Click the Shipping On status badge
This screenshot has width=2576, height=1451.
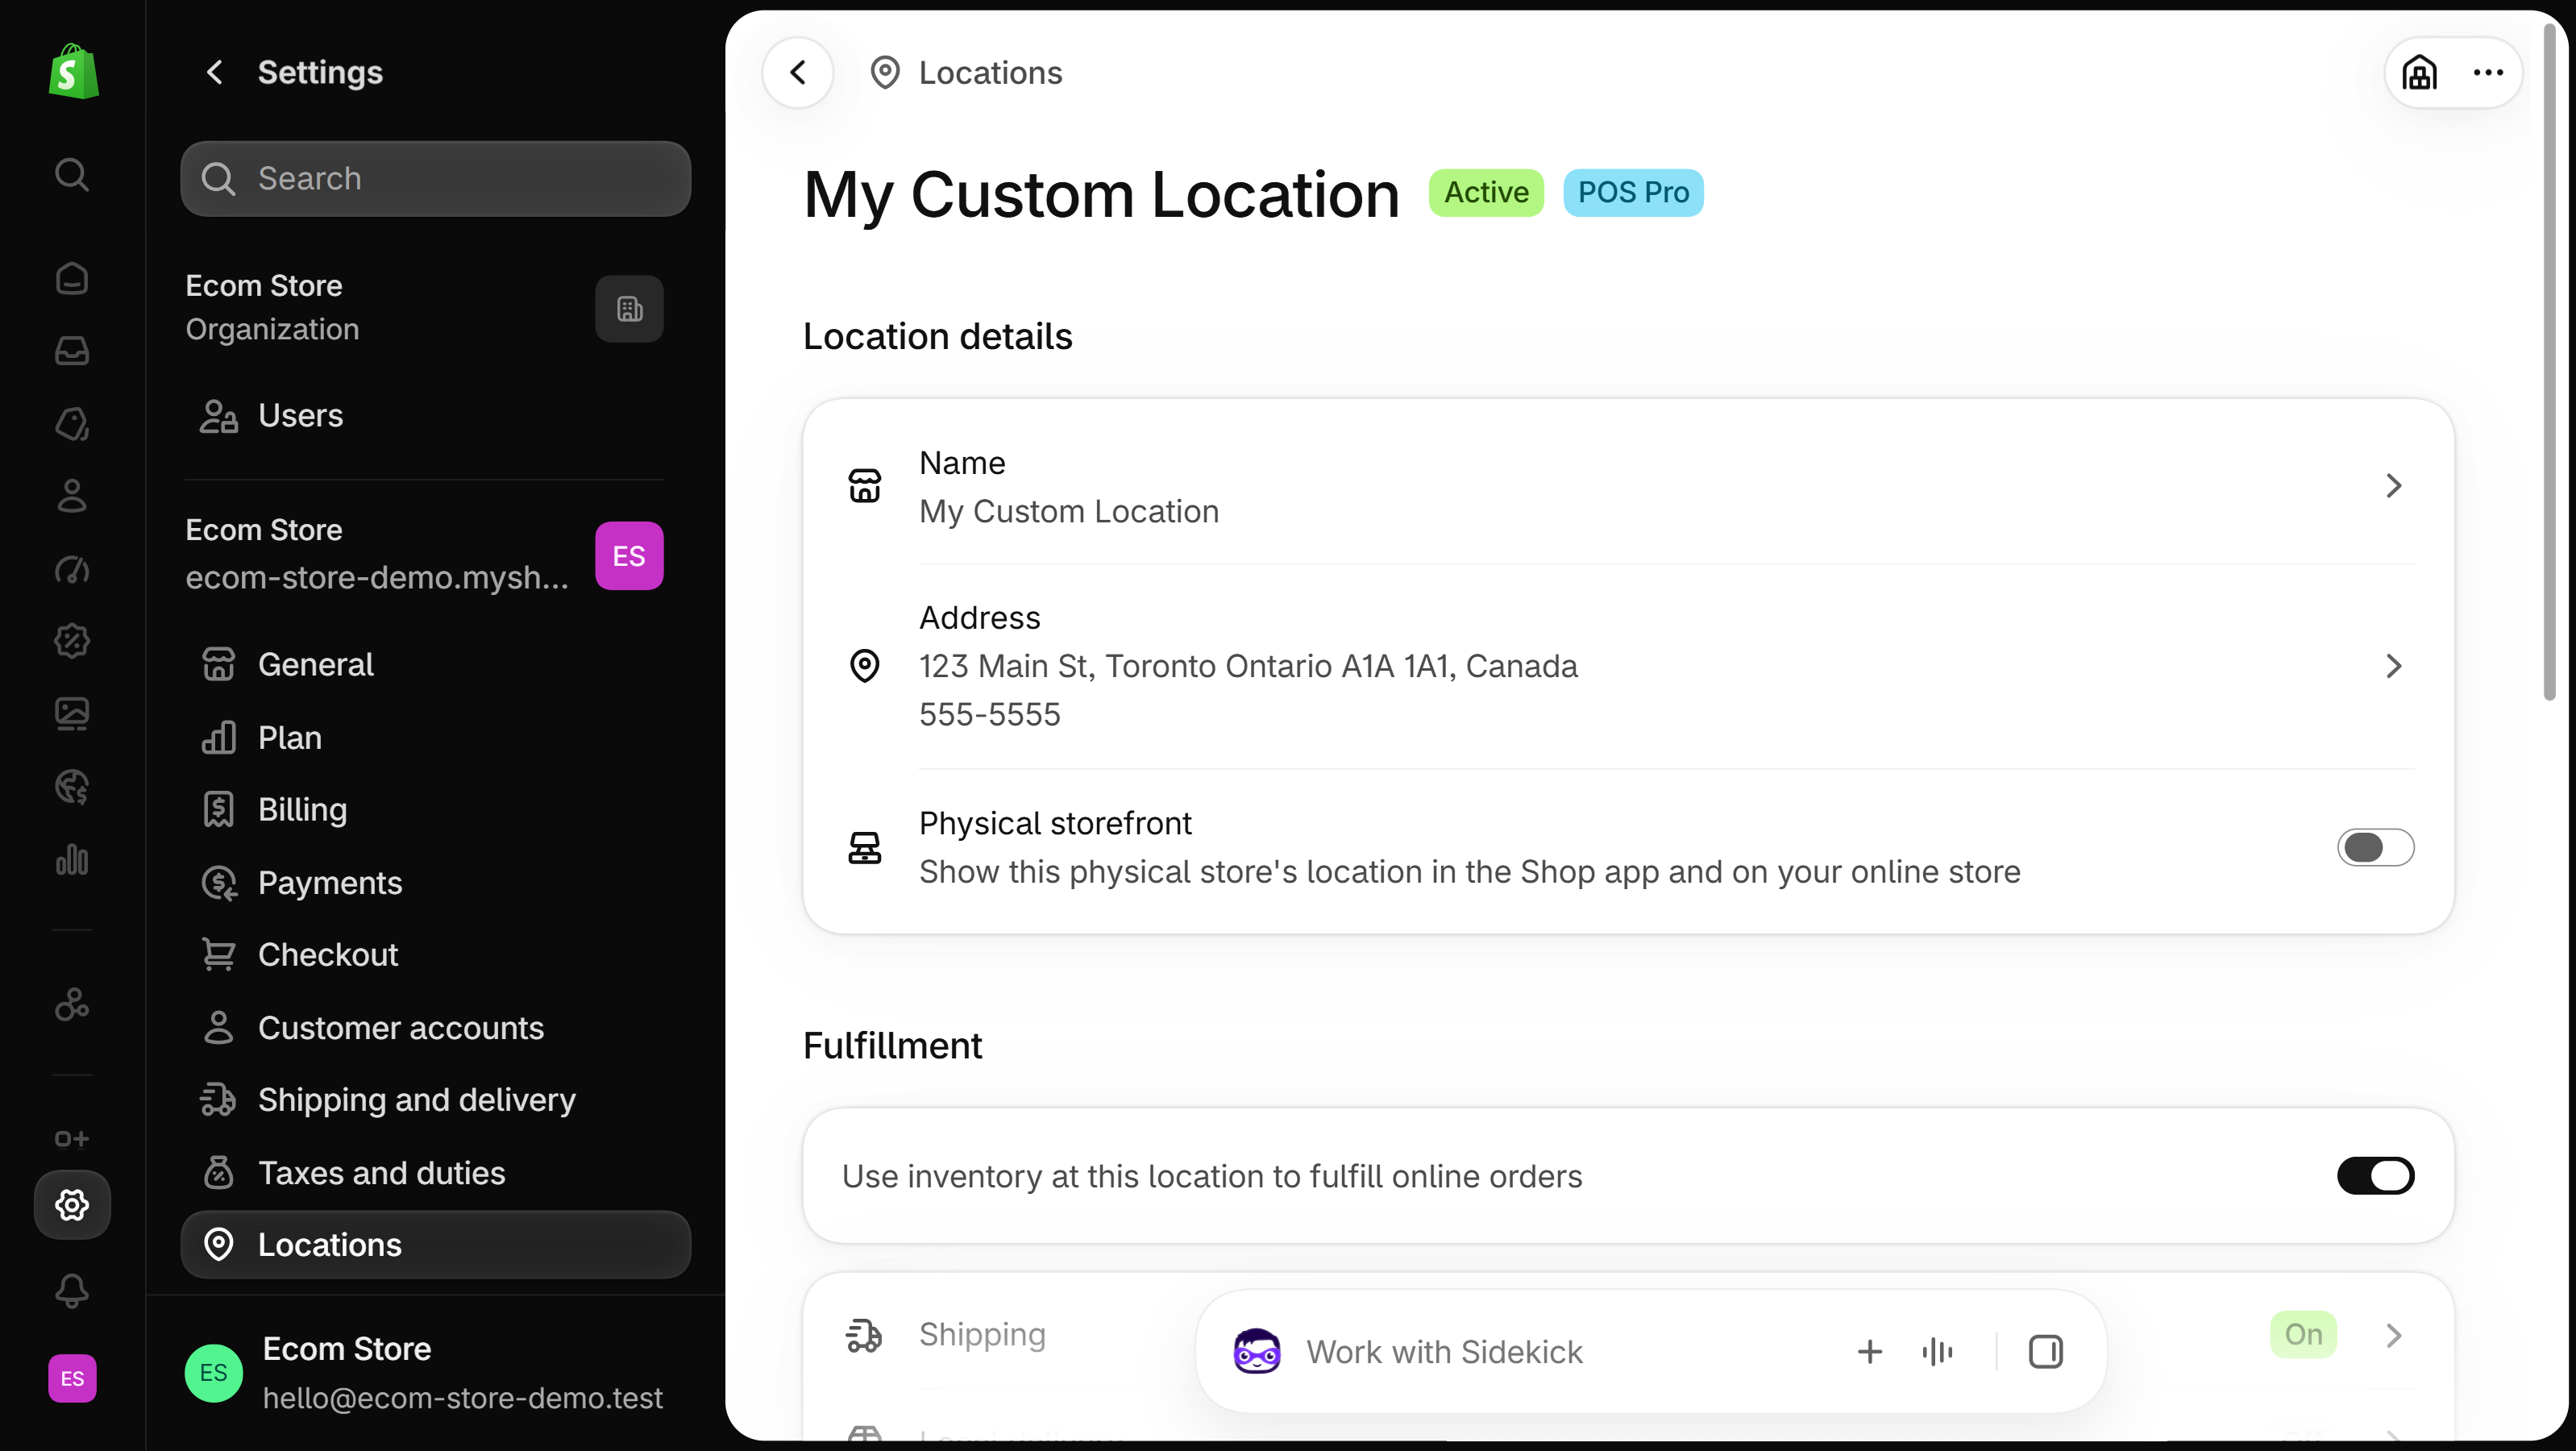pos(2303,1334)
